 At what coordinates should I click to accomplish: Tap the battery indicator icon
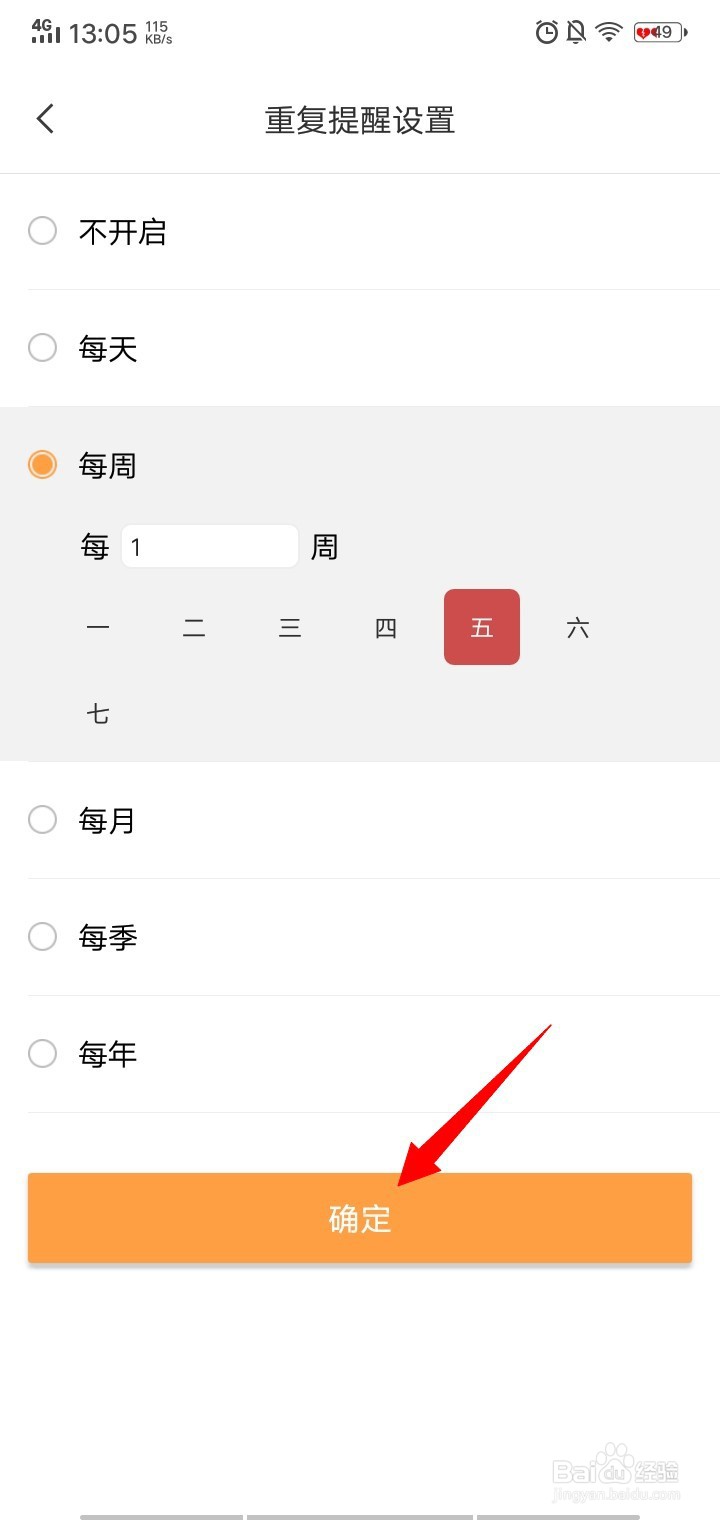[x=660, y=33]
